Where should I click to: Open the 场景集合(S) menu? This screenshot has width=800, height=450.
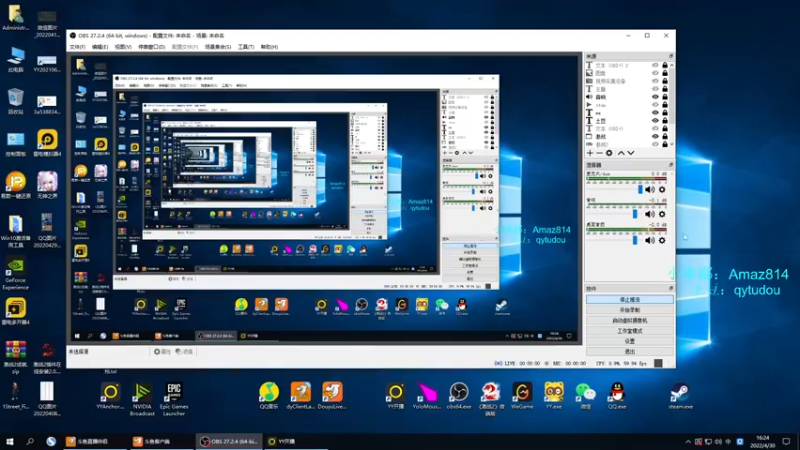218,47
